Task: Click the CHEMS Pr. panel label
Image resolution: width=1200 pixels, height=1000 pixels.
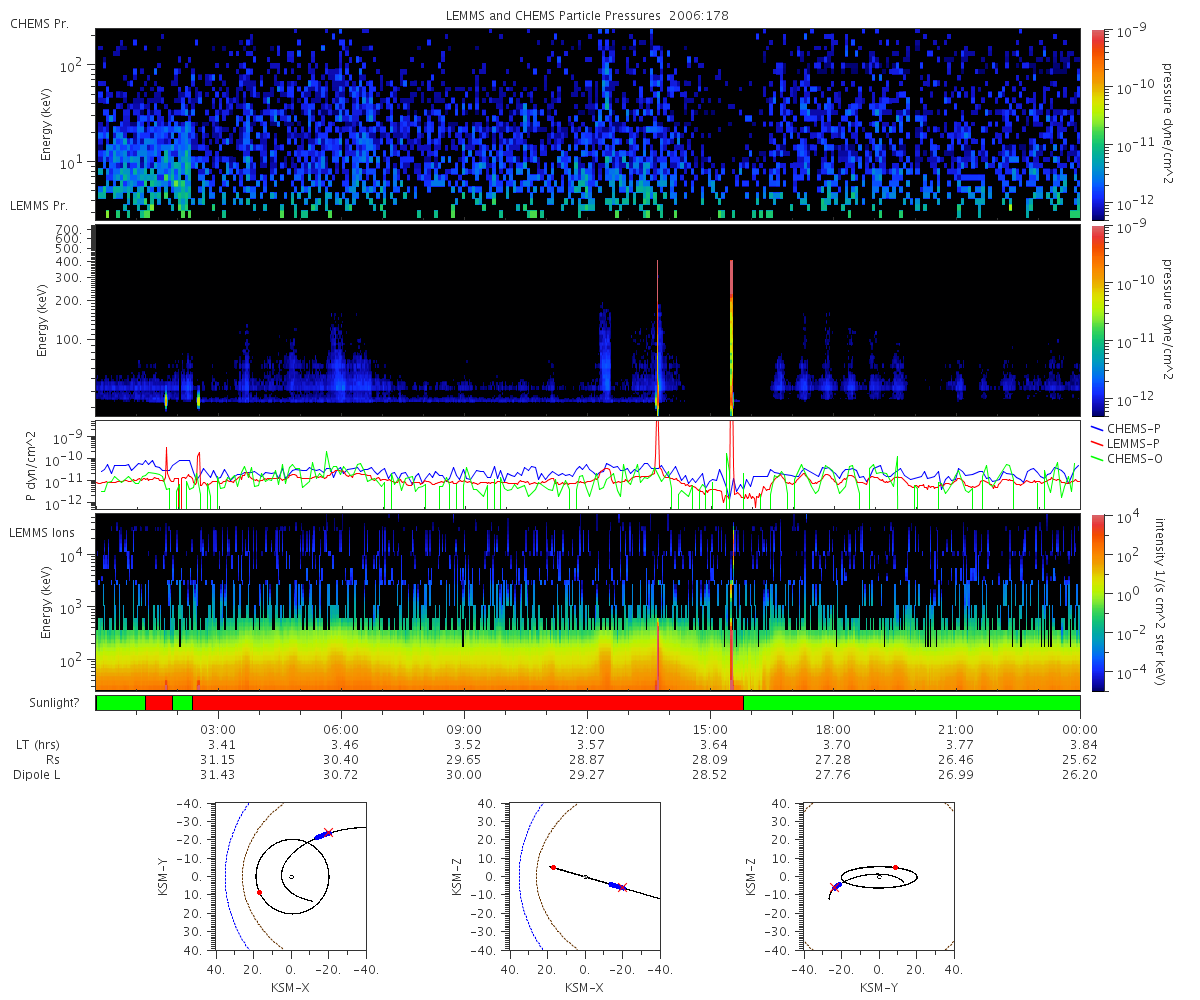Action: pyautogui.click(x=36, y=22)
